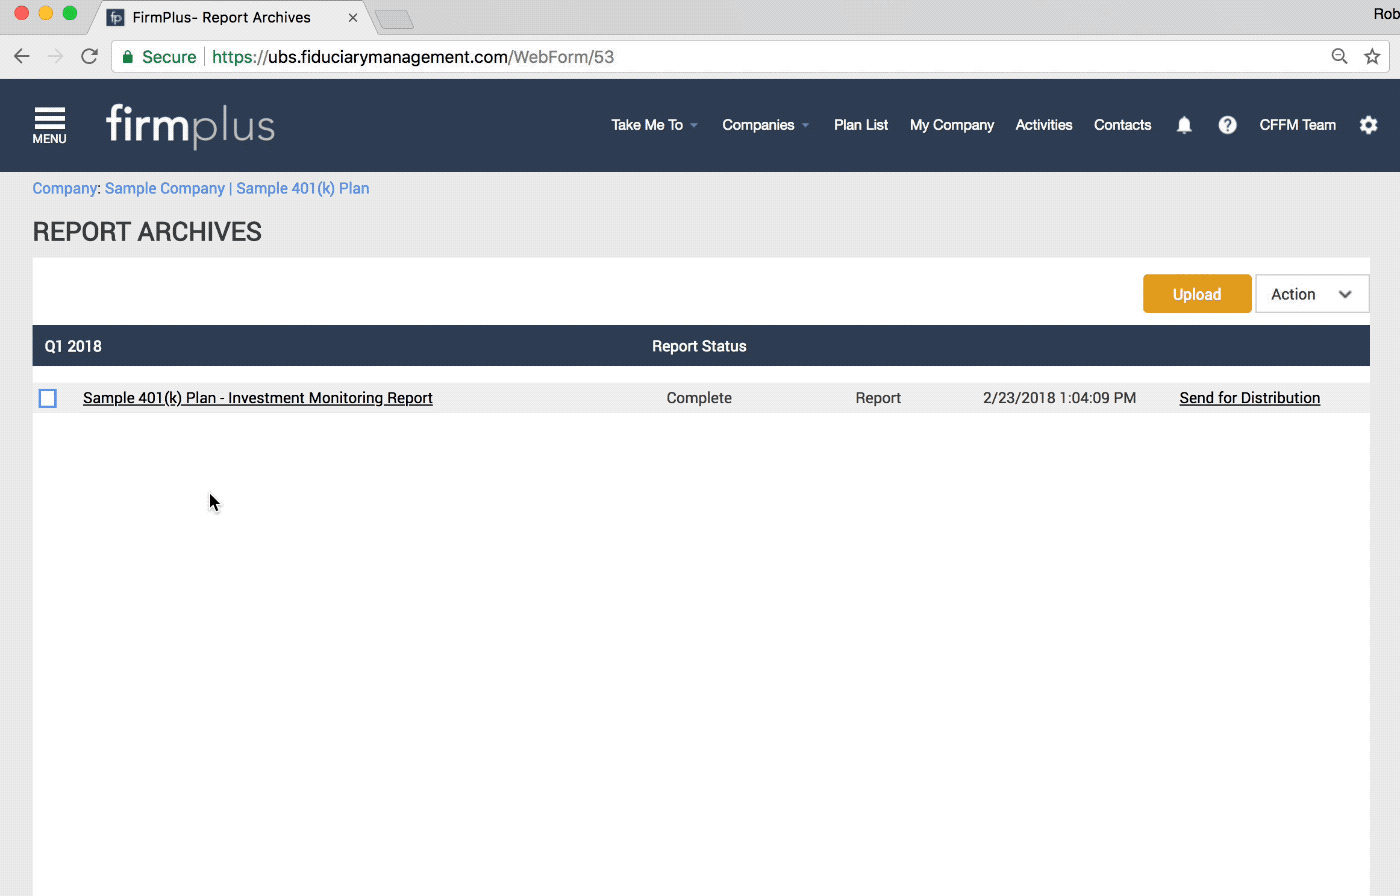Go forward with browser forward arrow
This screenshot has height=896, width=1400.
[x=56, y=56]
